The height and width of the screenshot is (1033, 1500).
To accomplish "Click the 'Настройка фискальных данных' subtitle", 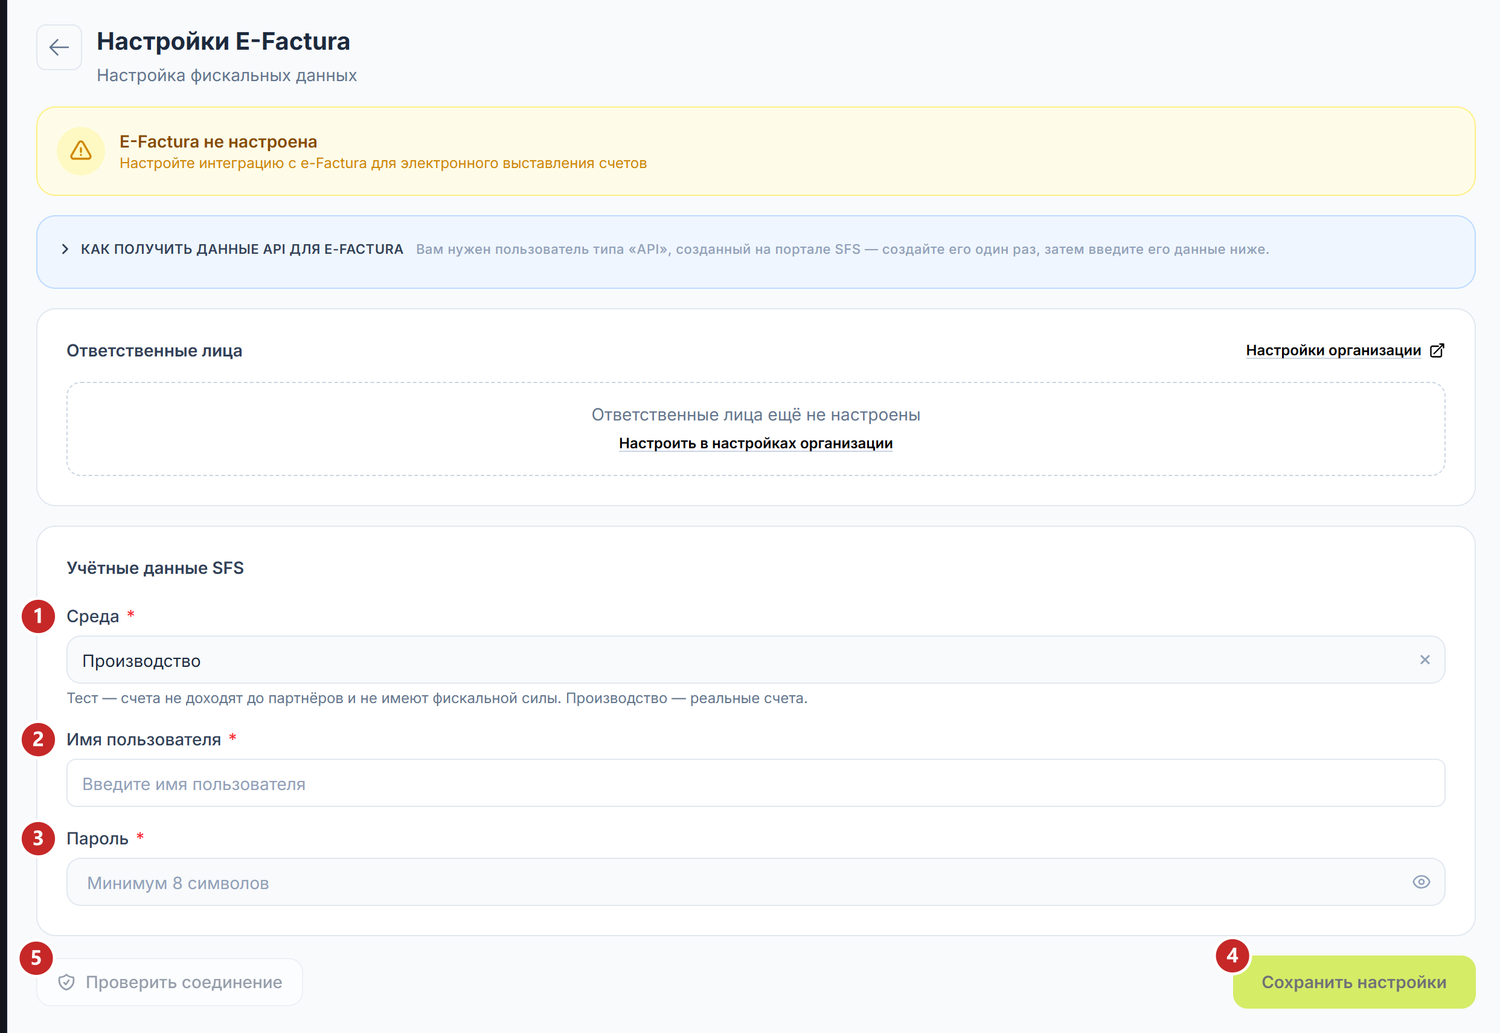I will point(226,76).
